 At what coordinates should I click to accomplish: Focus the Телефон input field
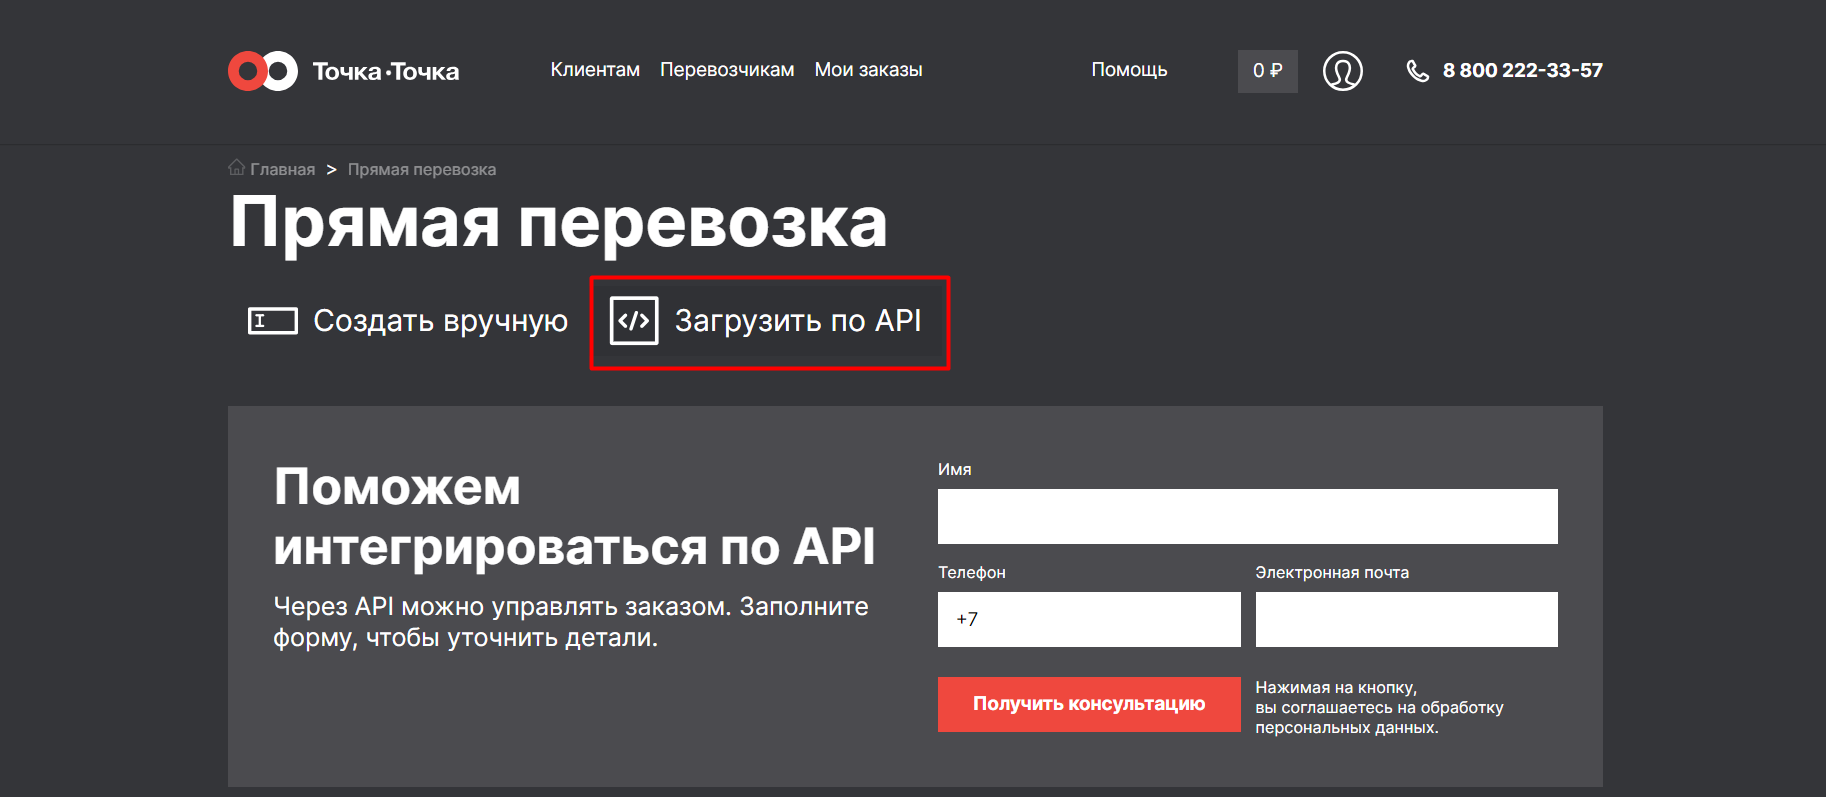1089,619
